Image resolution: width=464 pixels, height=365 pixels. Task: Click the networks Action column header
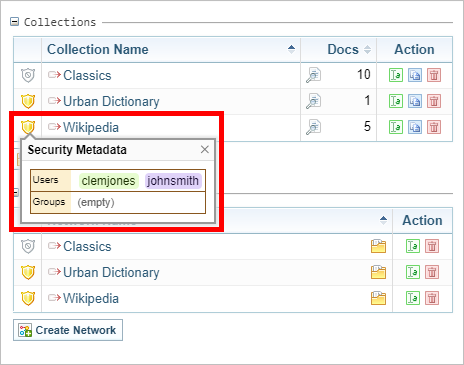coord(423,221)
